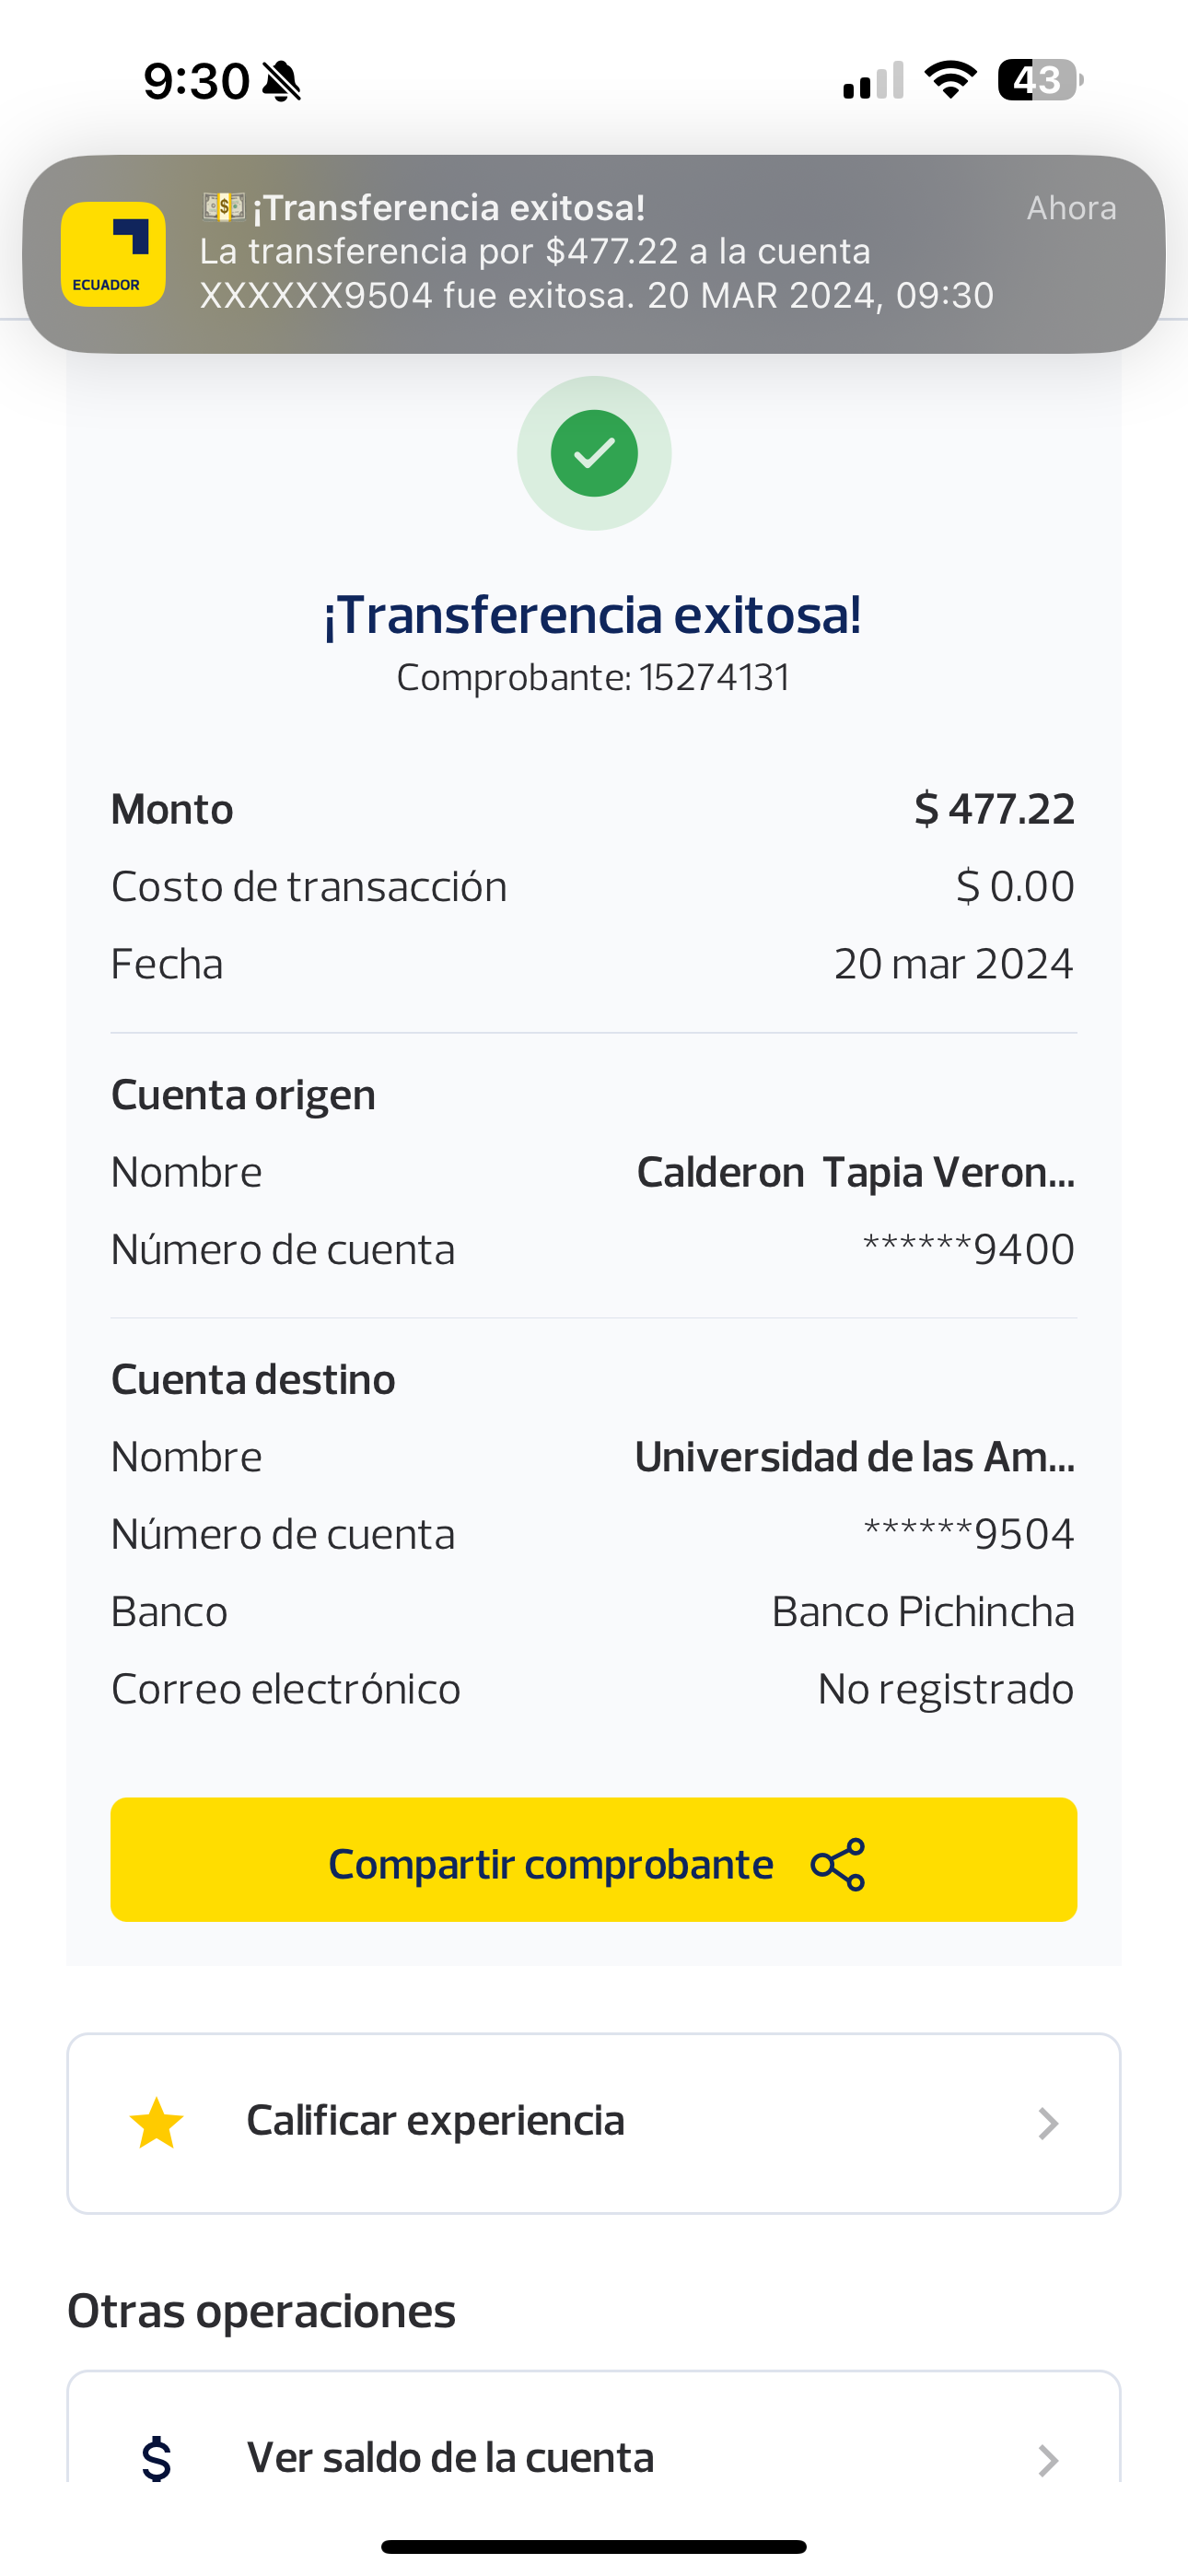Open the Transferencia exitosa notification banner
This screenshot has width=1188, height=2576.
pyautogui.click(x=594, y=253)
